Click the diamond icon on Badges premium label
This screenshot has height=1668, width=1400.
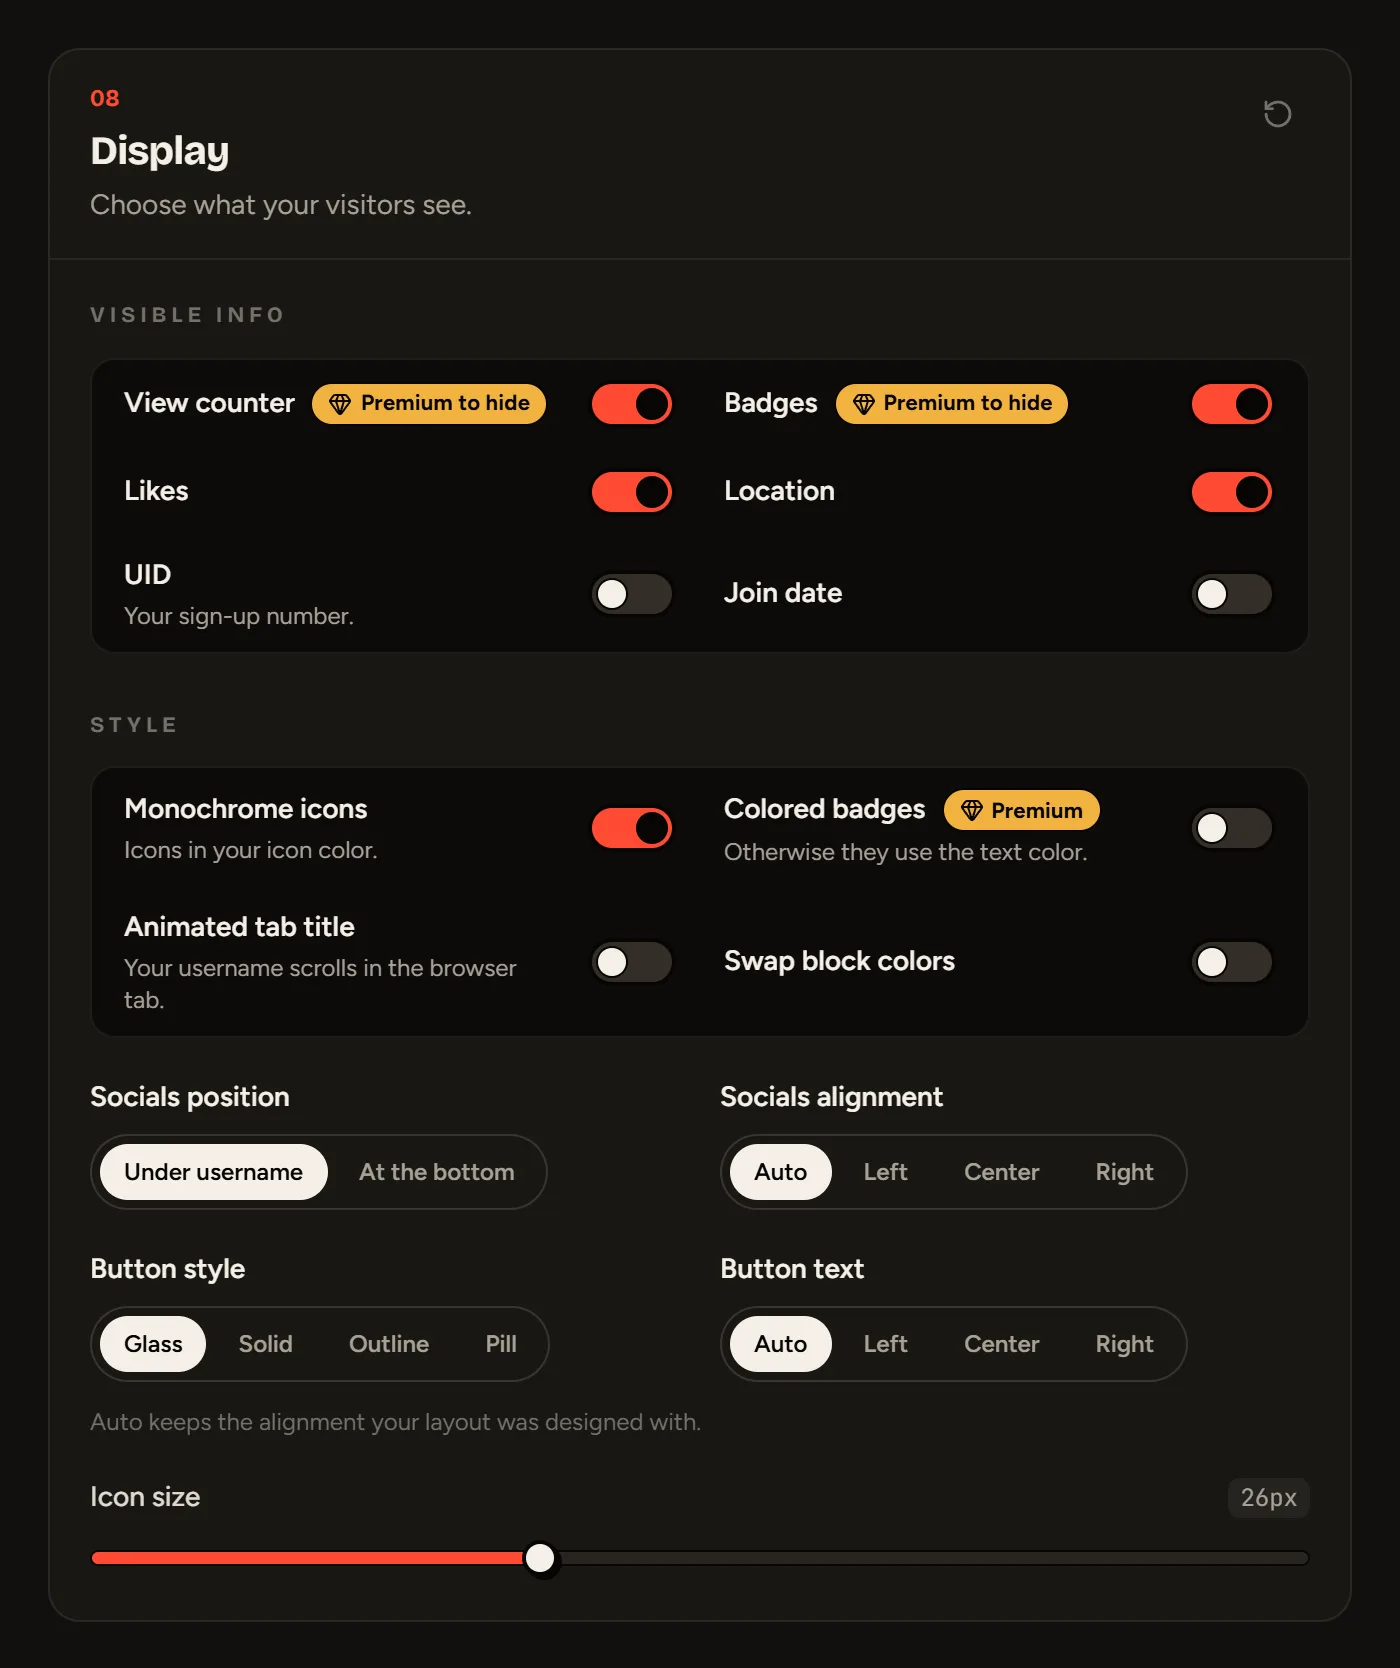864,404
